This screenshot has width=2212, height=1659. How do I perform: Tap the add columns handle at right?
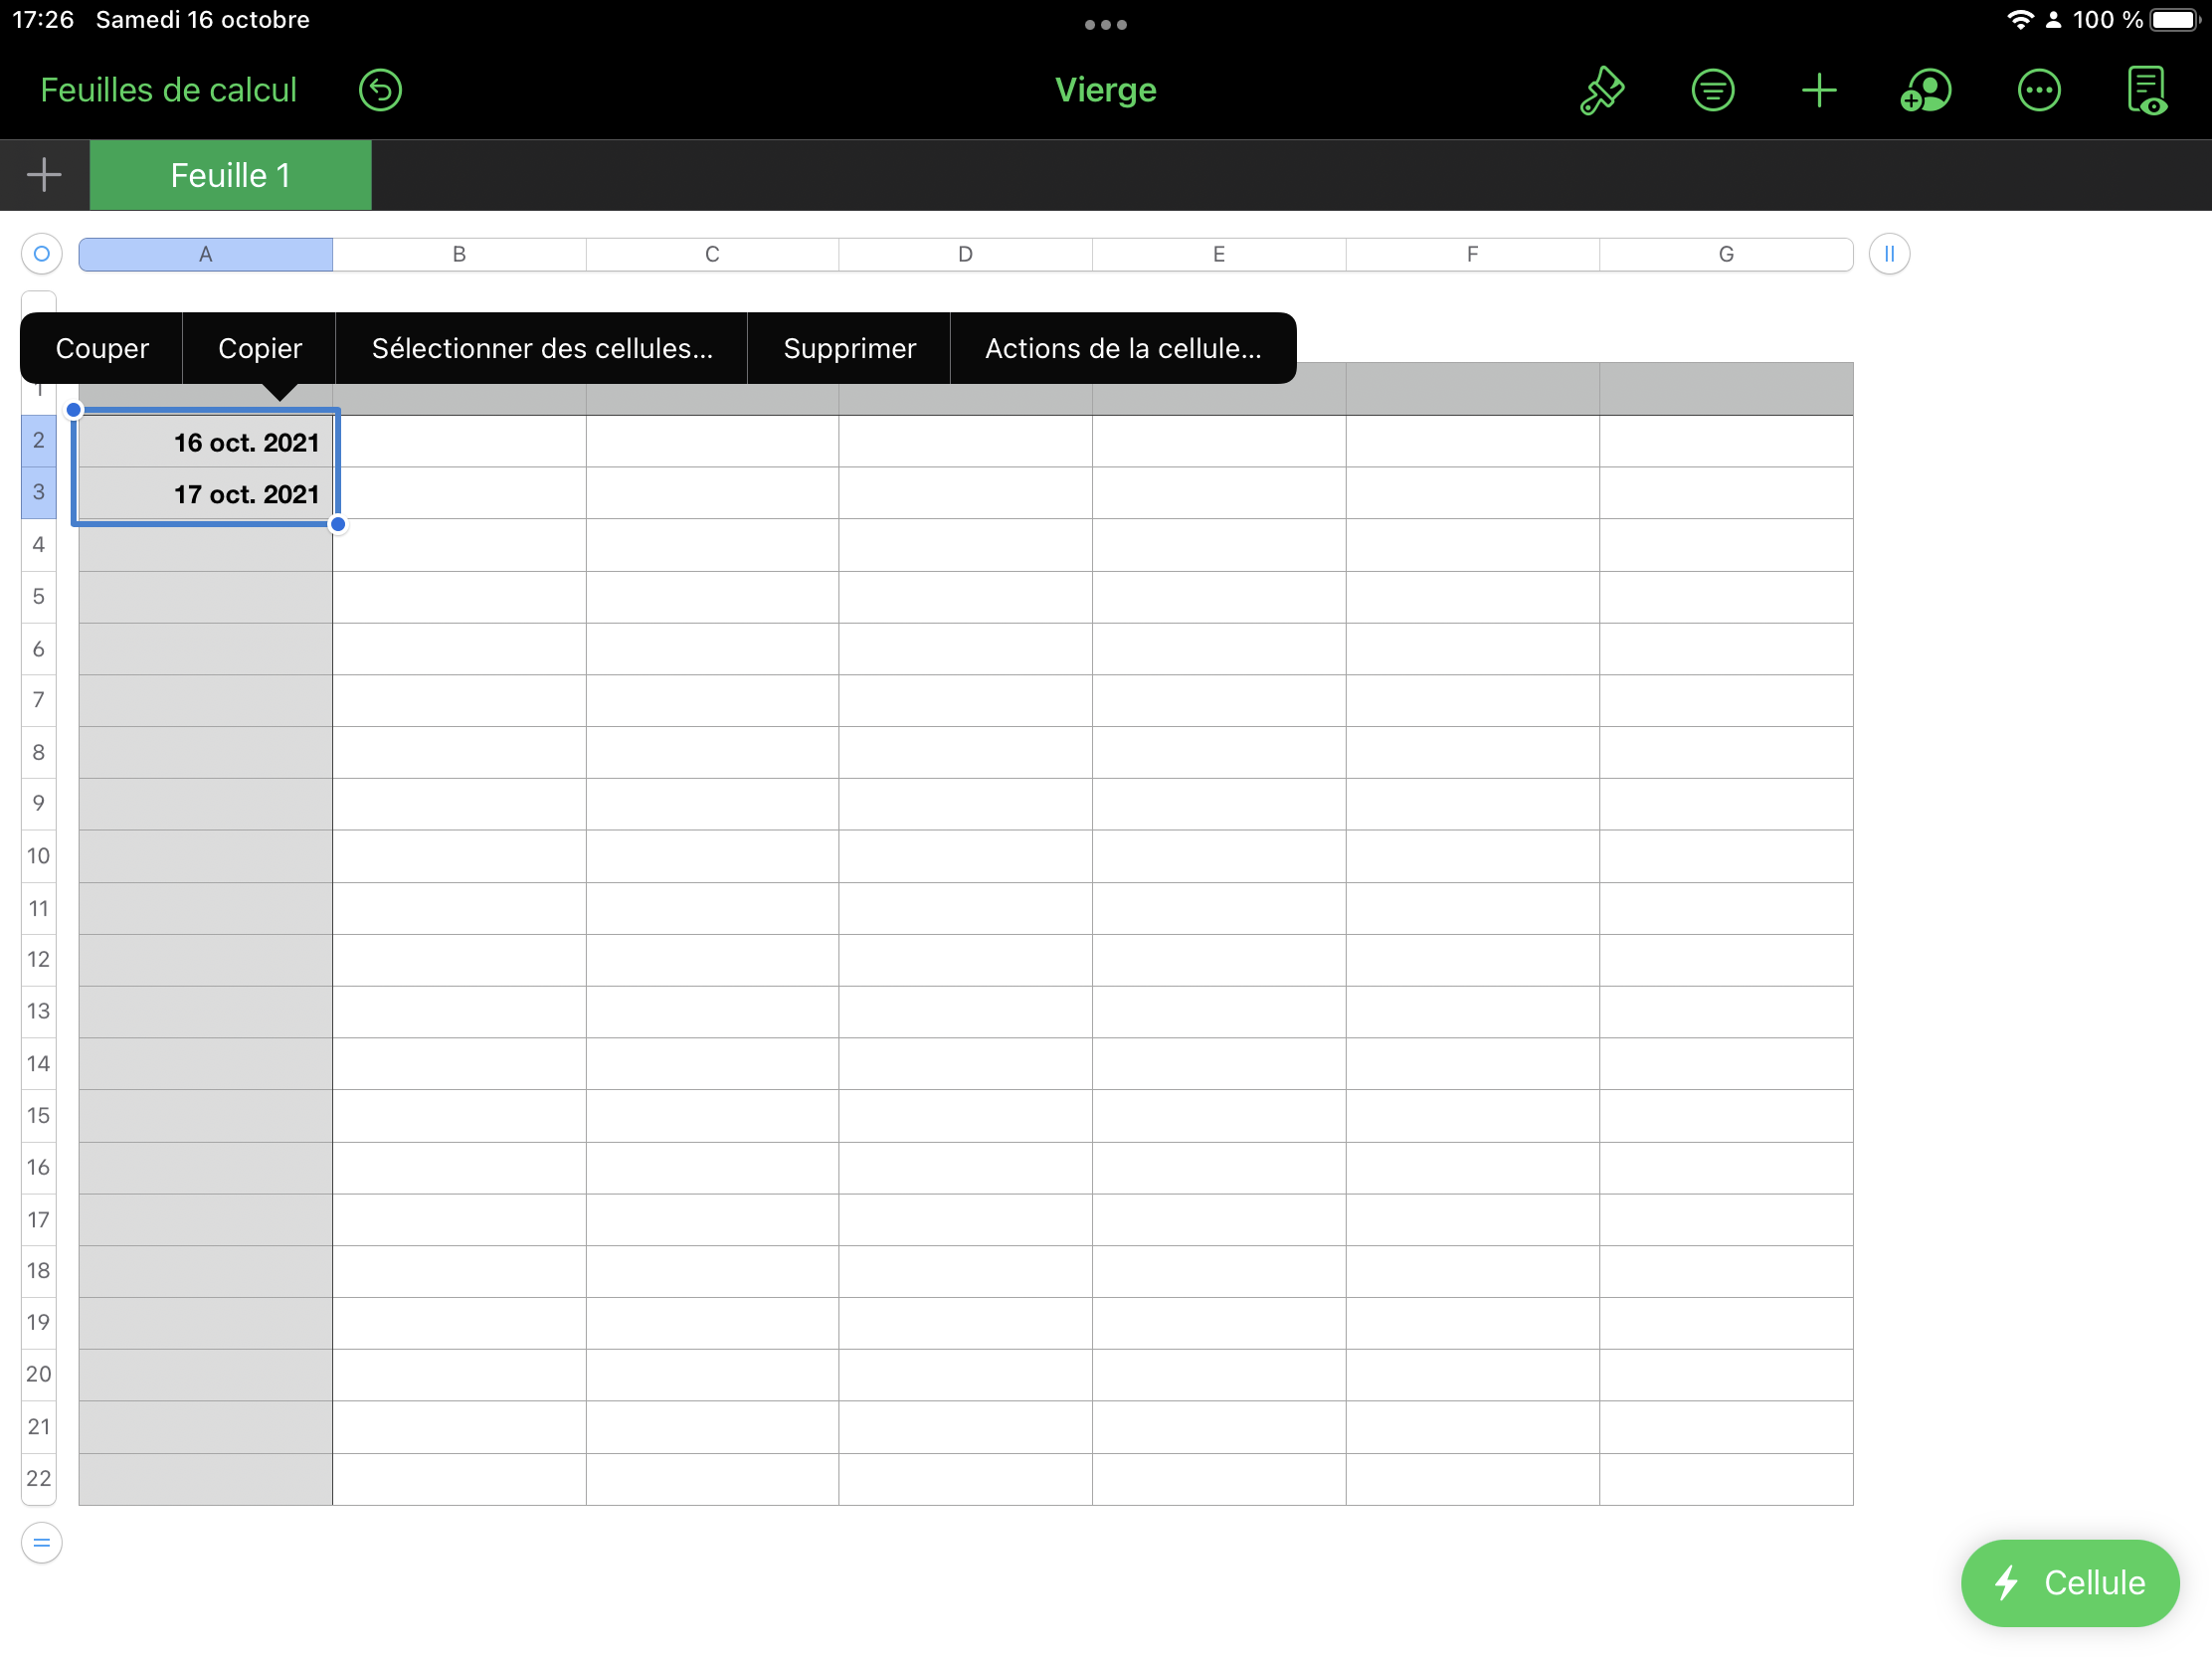(1889, 254)
